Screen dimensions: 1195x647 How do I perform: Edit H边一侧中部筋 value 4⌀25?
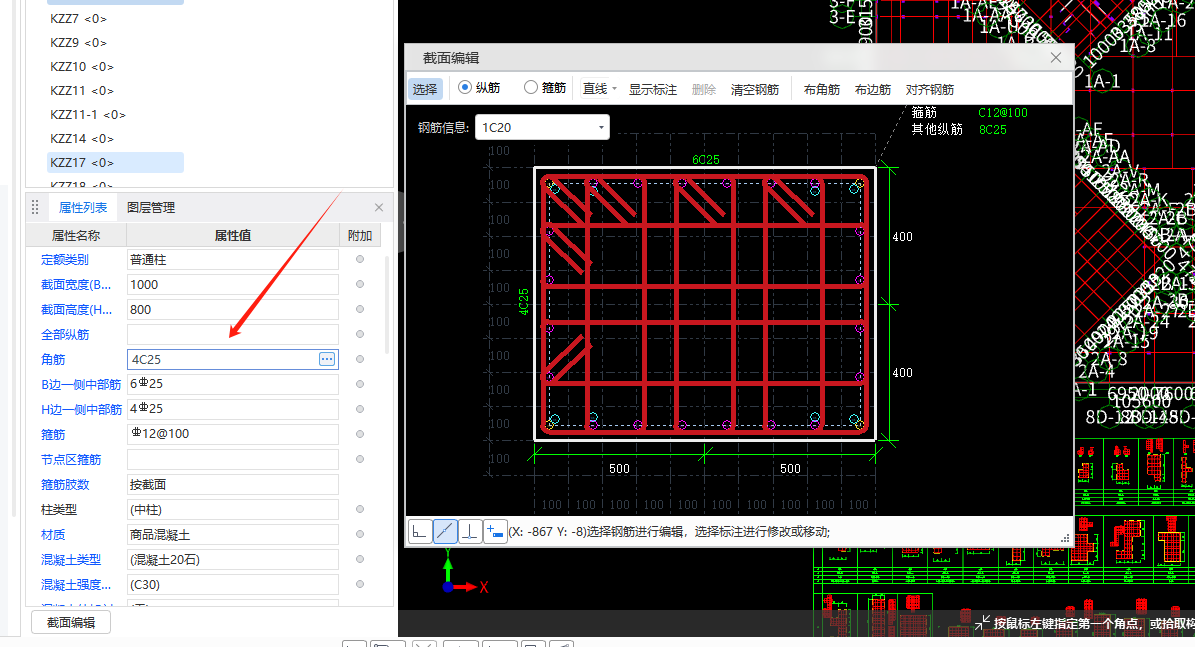tap(232, 409)
